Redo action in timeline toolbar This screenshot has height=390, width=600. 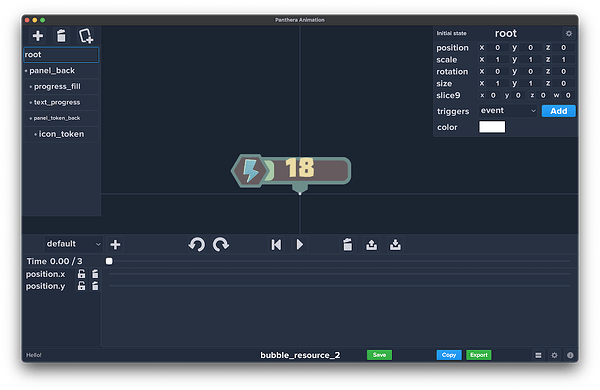(221, 245)
